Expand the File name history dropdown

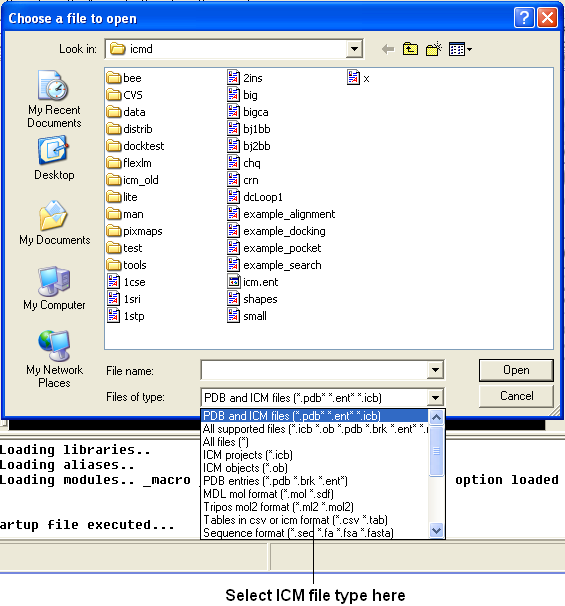(435, 370)
